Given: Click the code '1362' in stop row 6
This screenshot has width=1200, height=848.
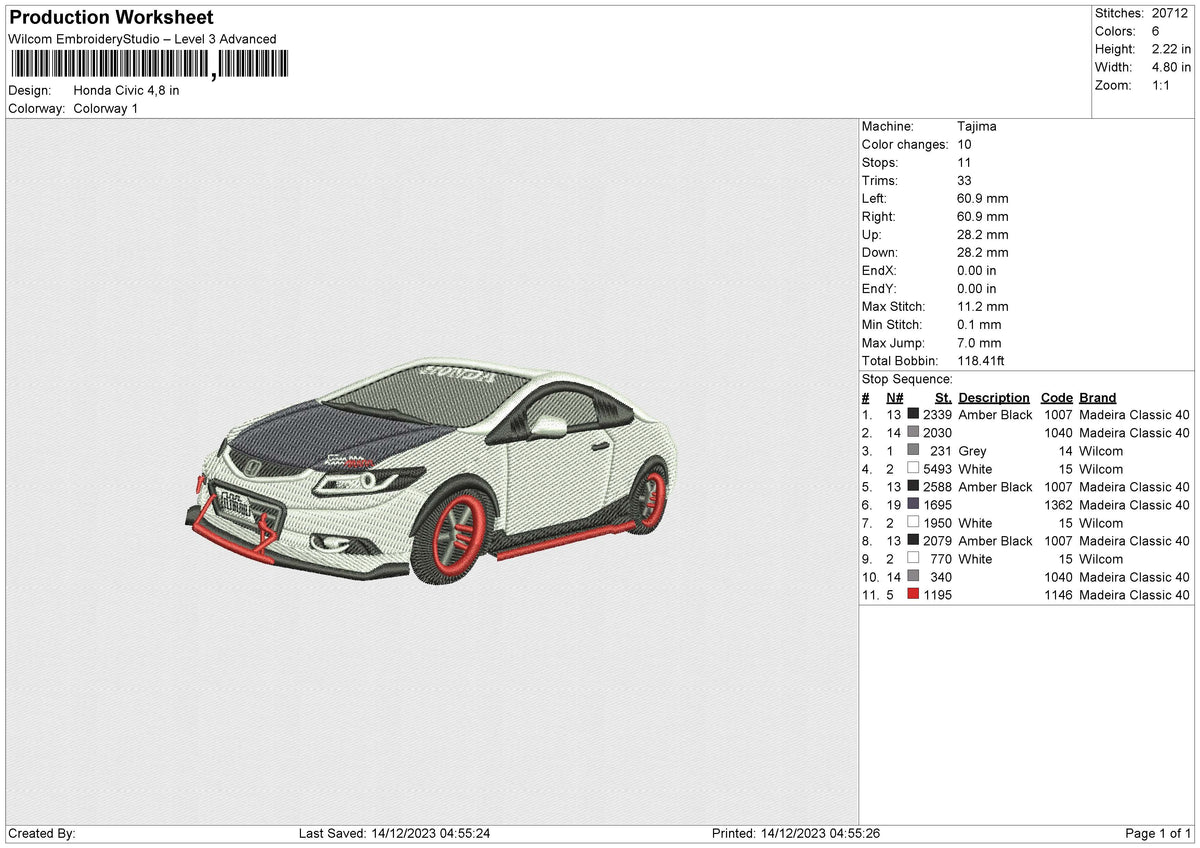Looking at the screenshot, I should (1058, 504).
